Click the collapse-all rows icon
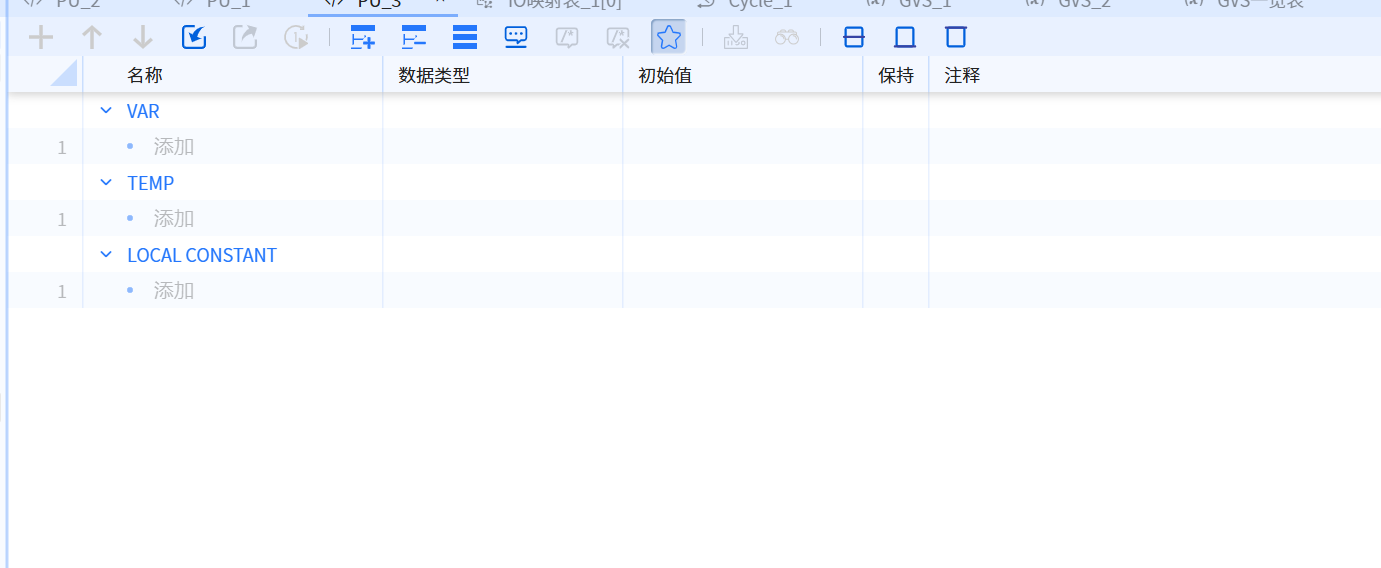 pyautogui.click(x=413, y=38)
